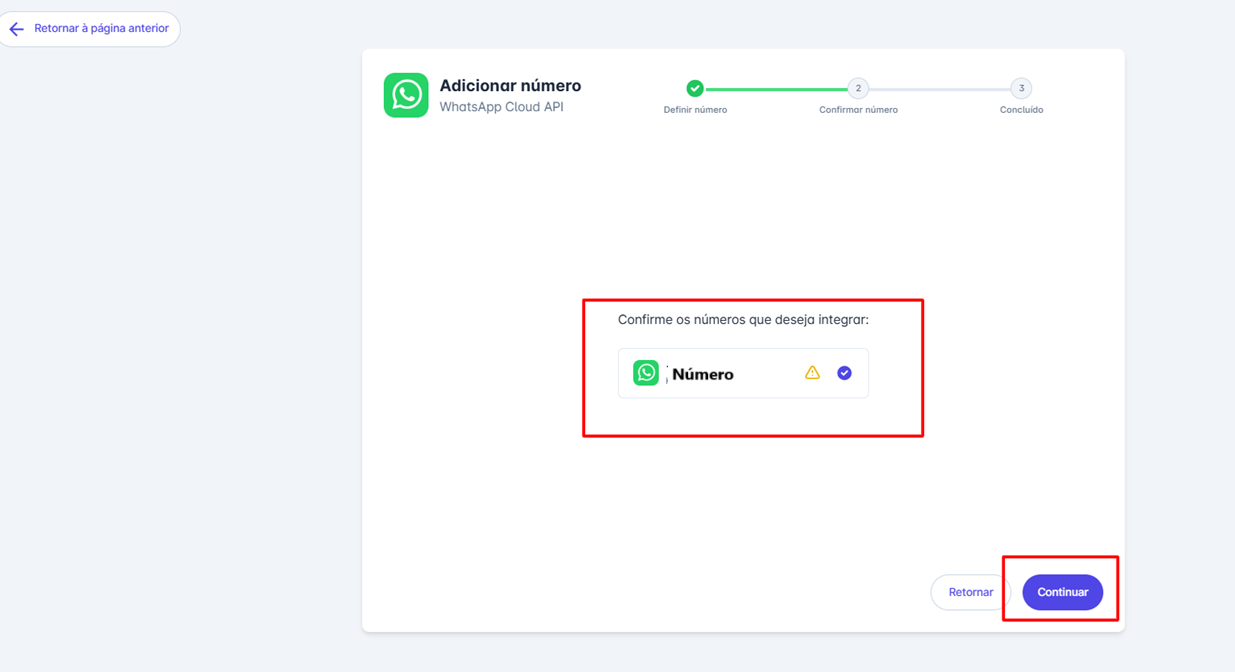Uncheck the blue checkmark on Número row

coord(844,373)
